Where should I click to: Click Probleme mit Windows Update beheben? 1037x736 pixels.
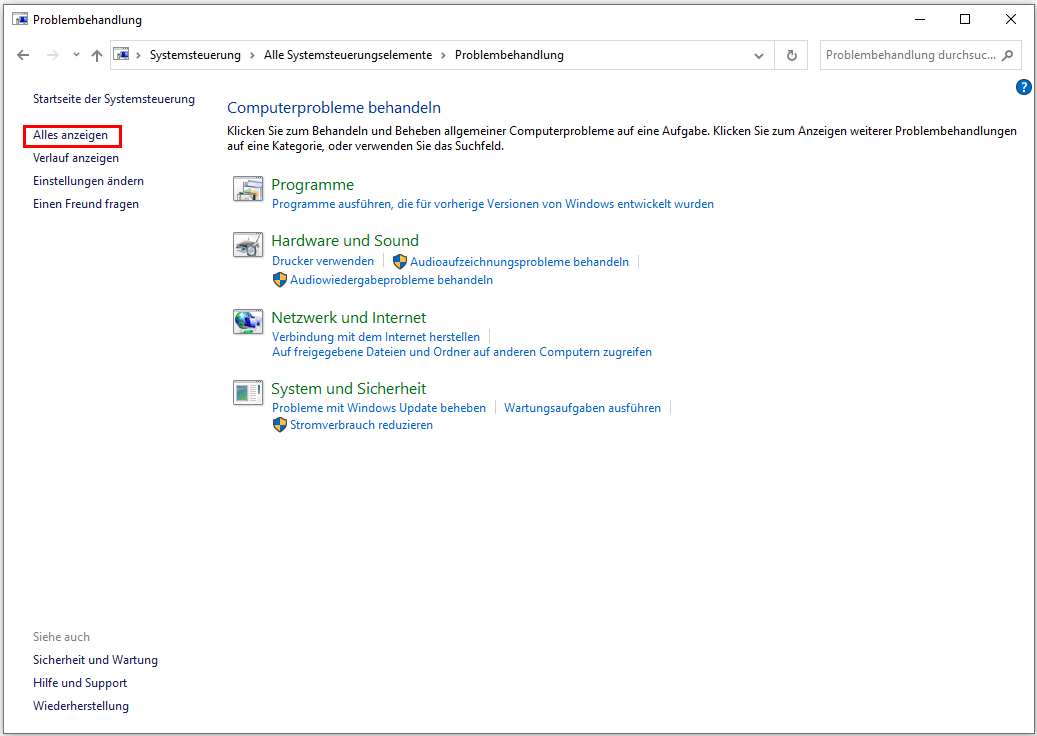pos(379,408)
